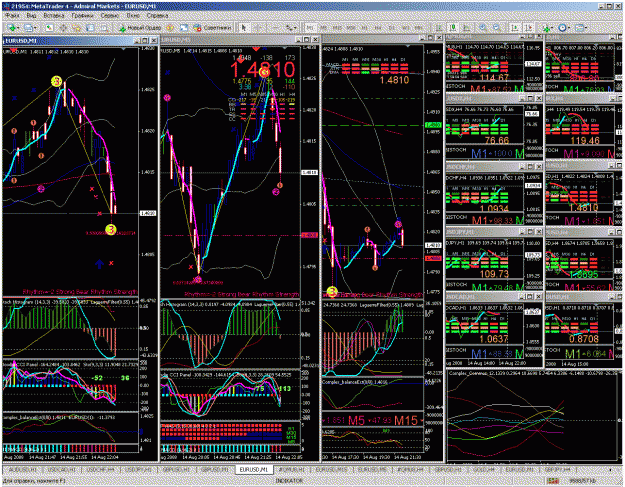This screenshot has height=487, width=625.
Task: Open the Графики menu
Action: [x=82, y=16]
